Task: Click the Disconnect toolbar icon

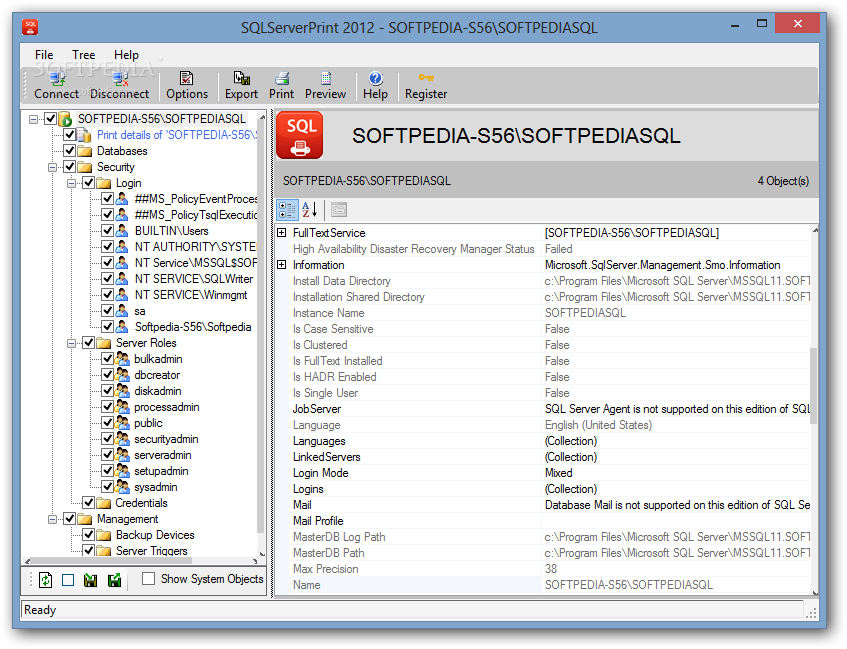Action: pyautogui.click(x=119, y=79)
